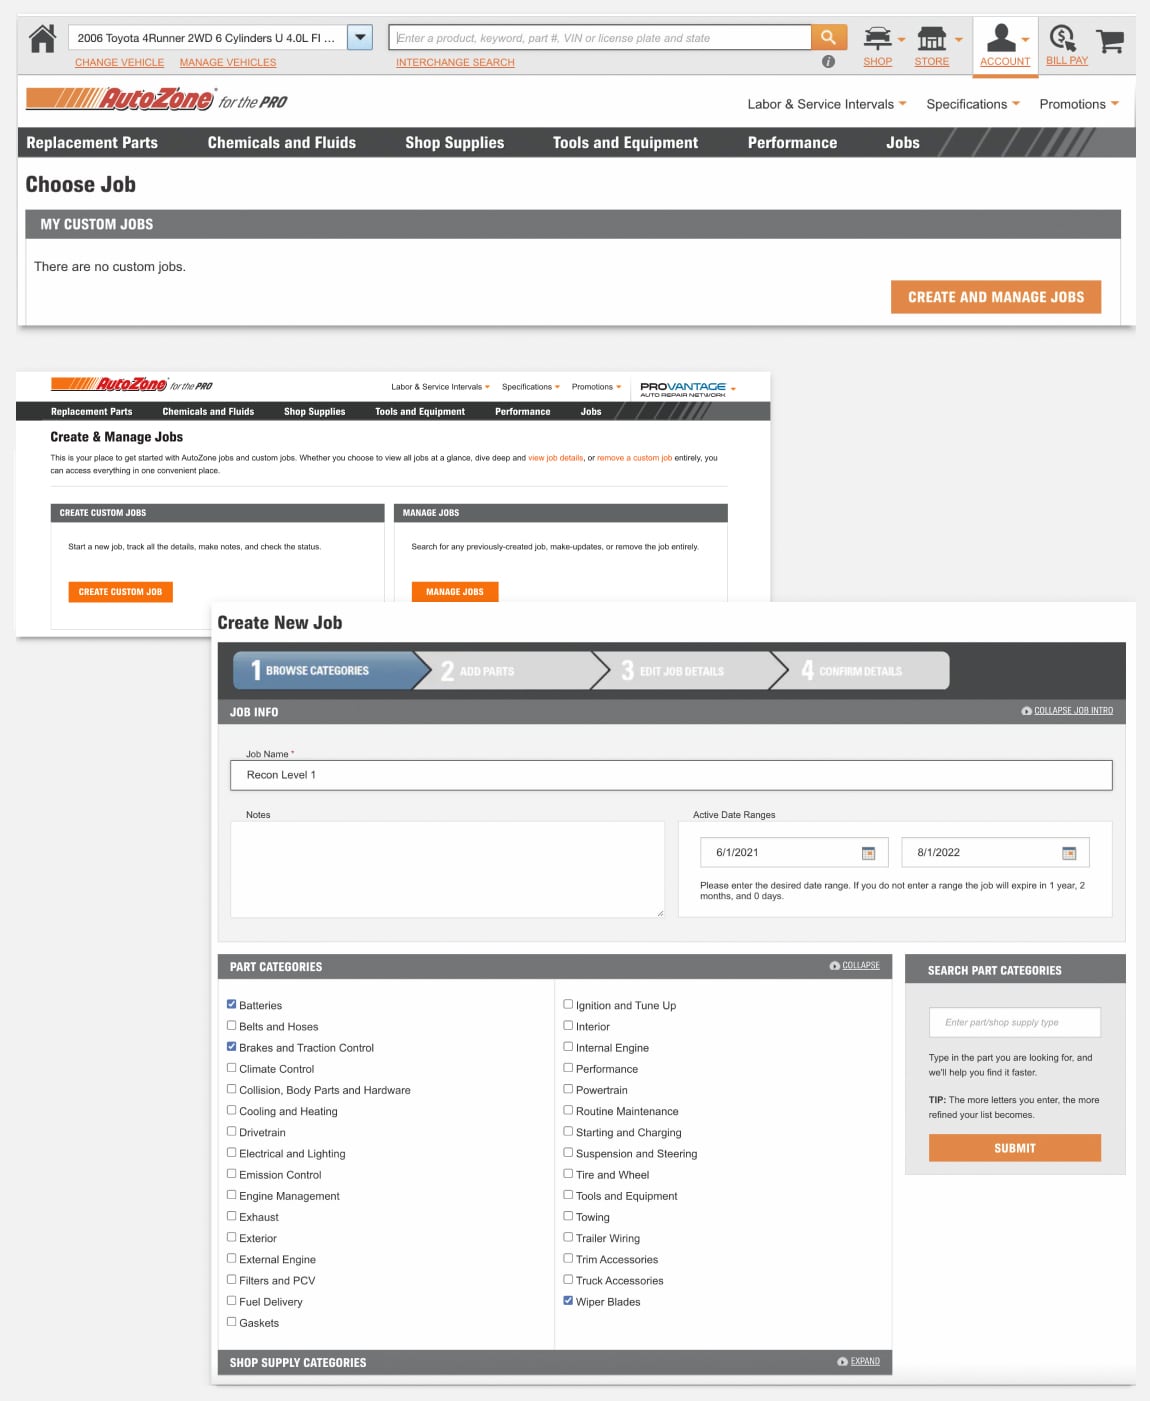Open the Account dropdown arrow
The width and height of the screenshot is (1150, 1401).
tap(1025, 41)
